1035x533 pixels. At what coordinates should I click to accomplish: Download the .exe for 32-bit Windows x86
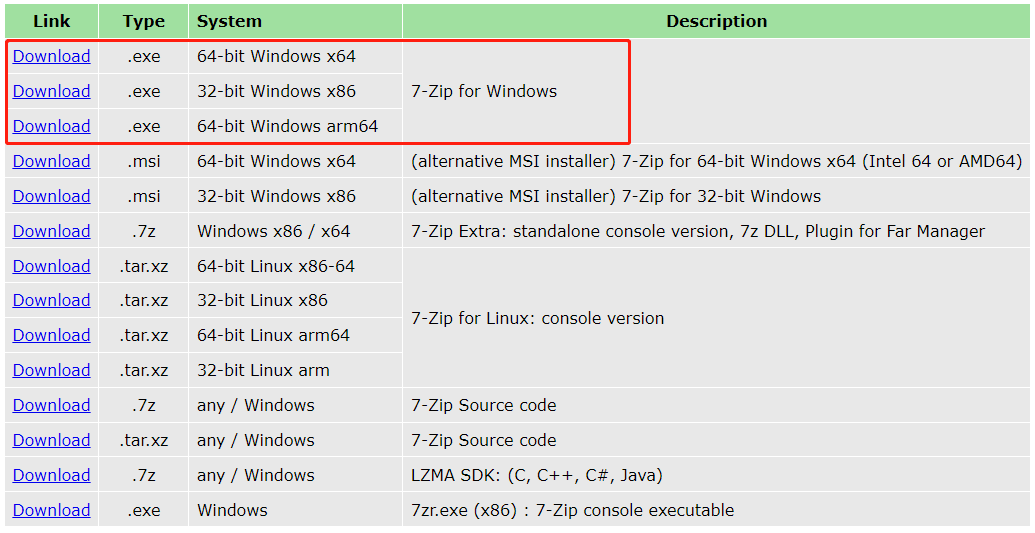51,91
